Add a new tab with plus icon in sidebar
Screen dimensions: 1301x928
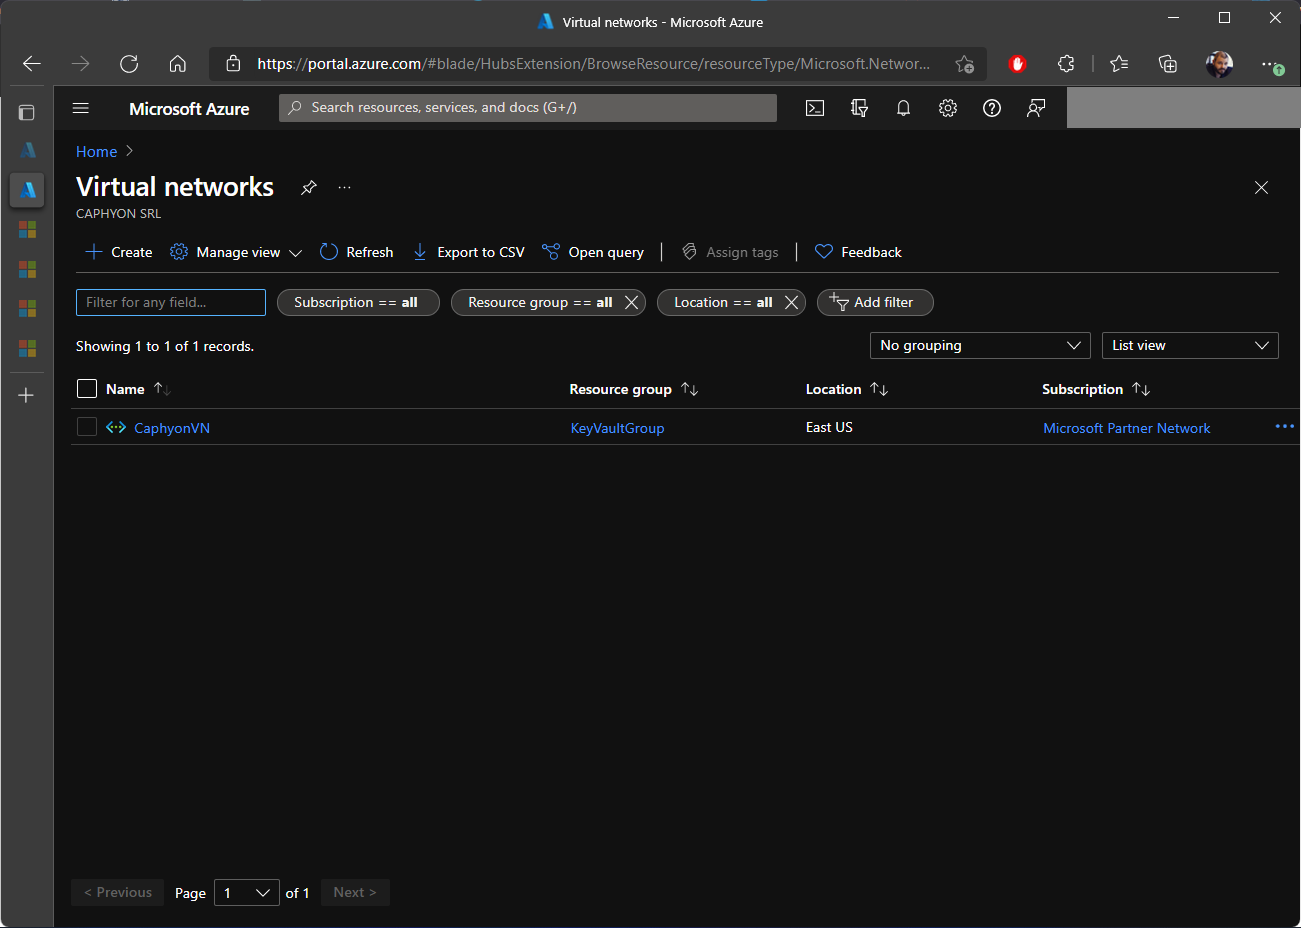tap(27, 395)
